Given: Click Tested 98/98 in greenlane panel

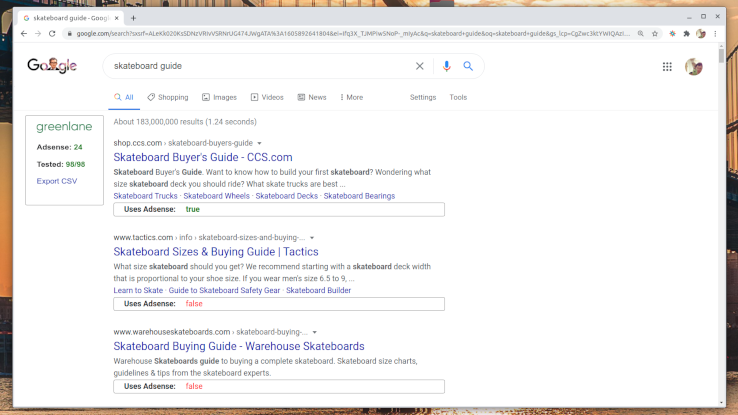Looking at the screenshot, I should pyautogui.click(x=75, y=164).
